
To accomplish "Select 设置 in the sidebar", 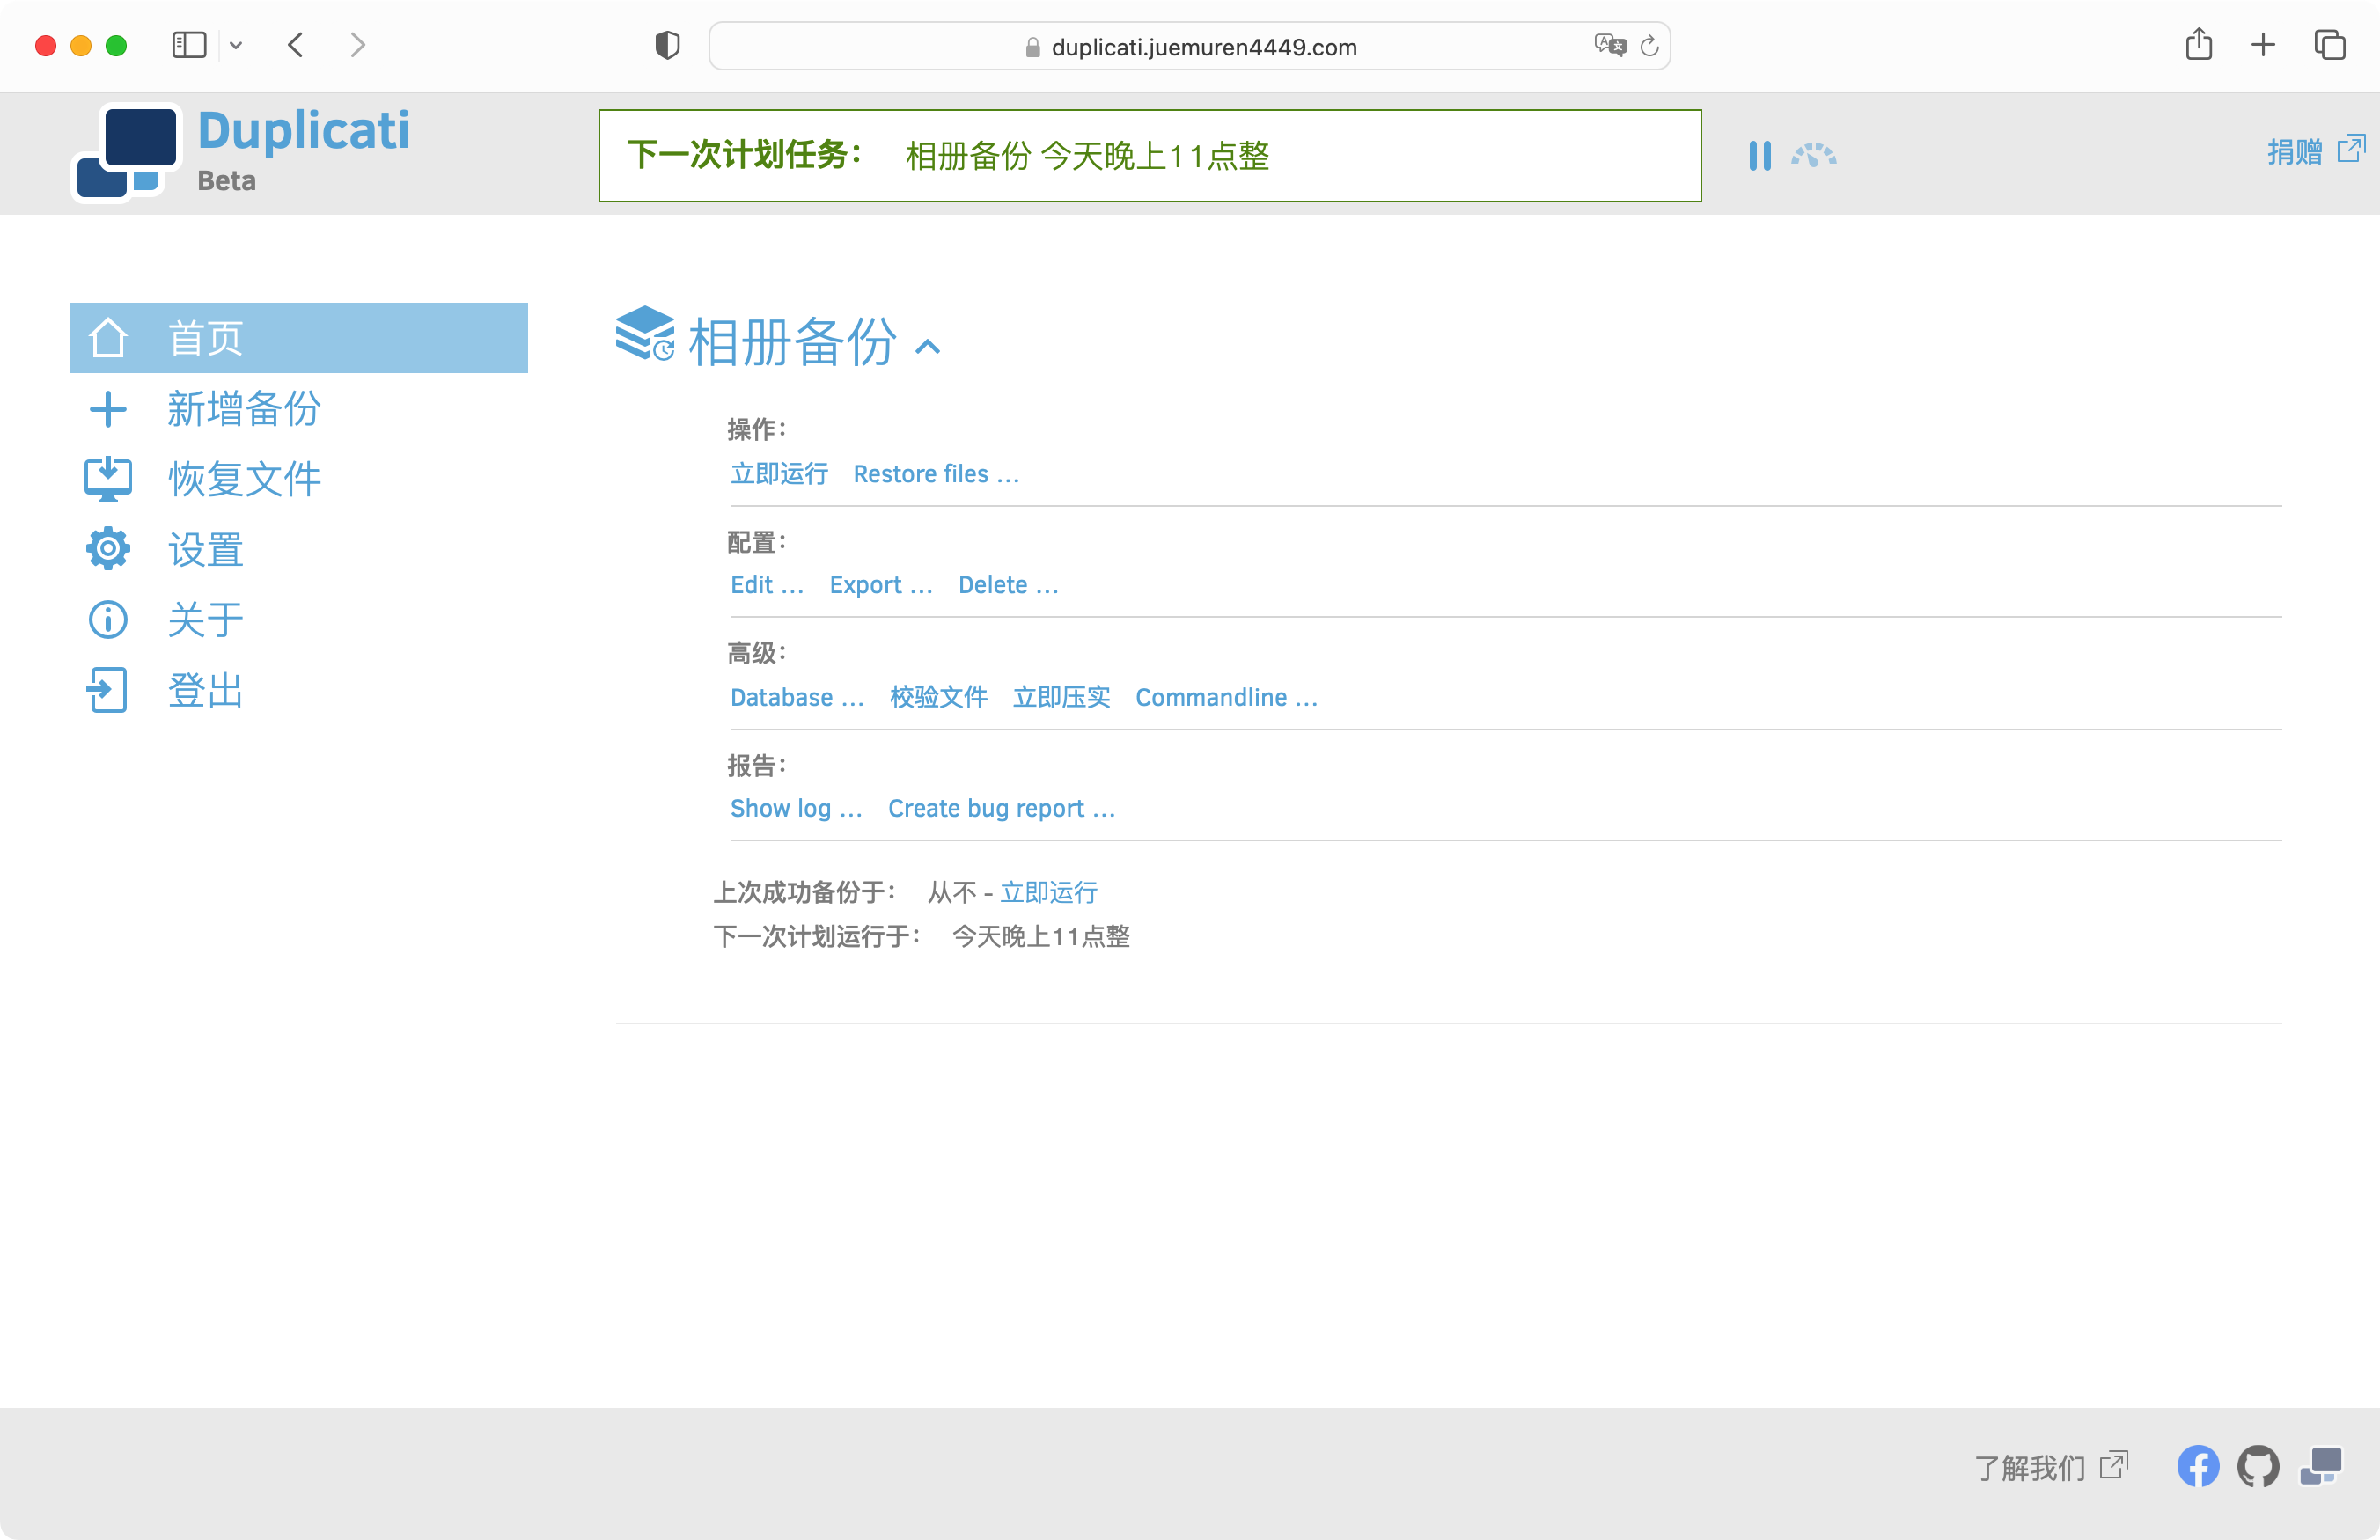I will pyautogui.click(x=205, y=549).
